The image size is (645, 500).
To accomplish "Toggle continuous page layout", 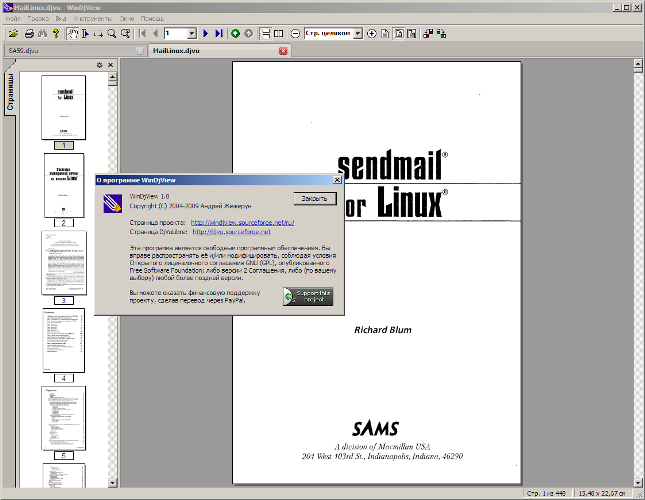I will click(266, 34).
